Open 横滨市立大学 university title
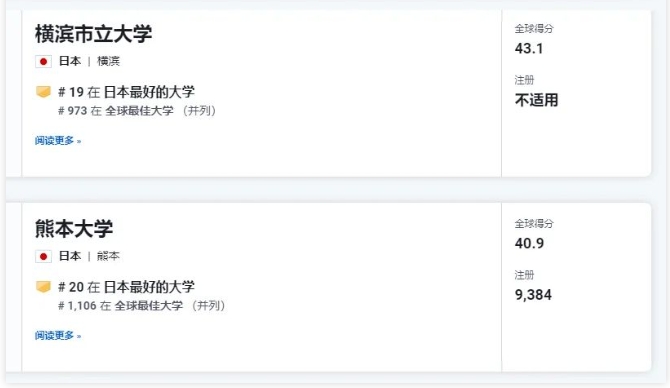The height and width of the screenshot is (388, 670). [x=93, y=34]
